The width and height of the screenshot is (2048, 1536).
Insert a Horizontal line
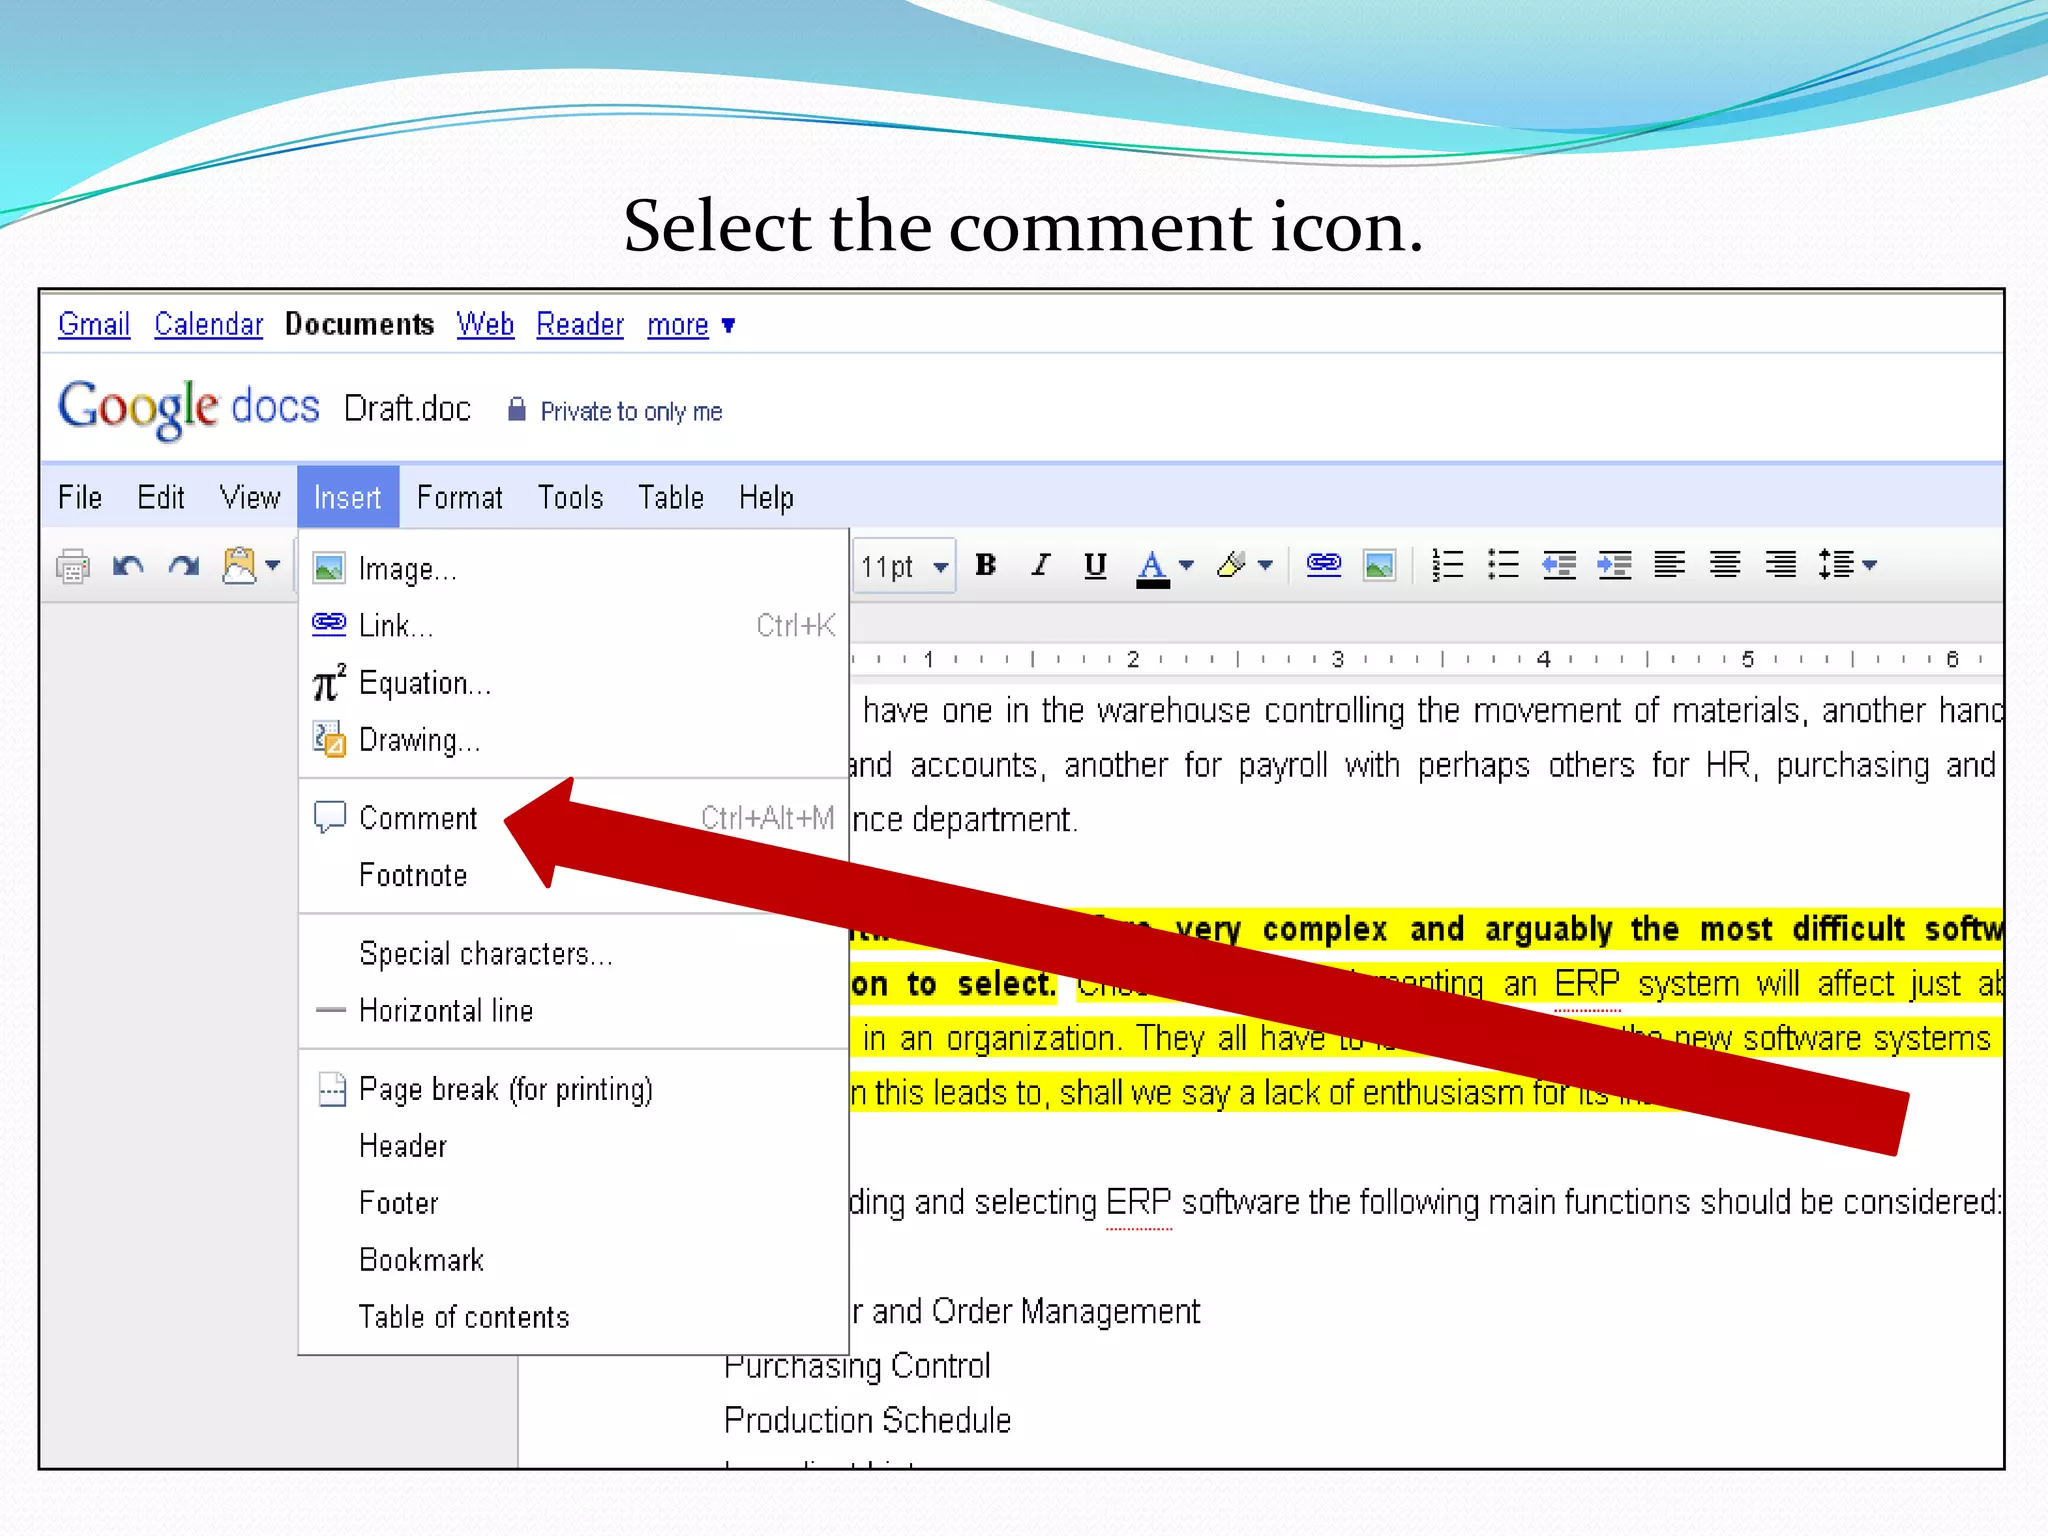point(573,1010)
